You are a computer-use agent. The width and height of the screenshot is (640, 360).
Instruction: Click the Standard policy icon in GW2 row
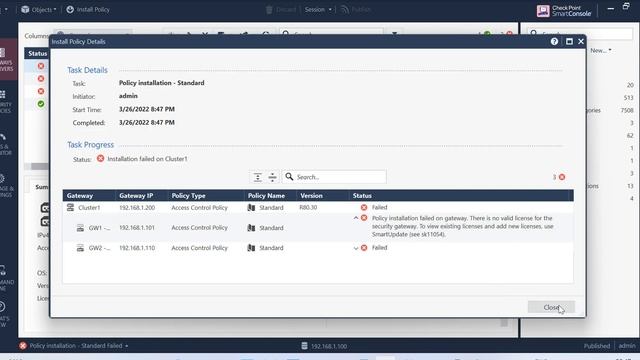point(251,248)
